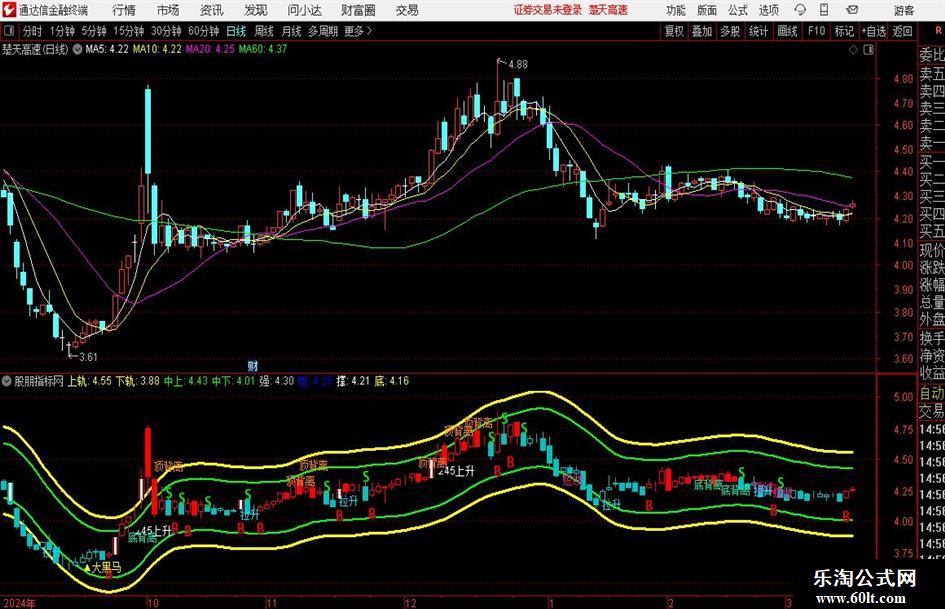Select the 日线 daily period tab
This screenshot has height=609, width=945.
(236, 31)
